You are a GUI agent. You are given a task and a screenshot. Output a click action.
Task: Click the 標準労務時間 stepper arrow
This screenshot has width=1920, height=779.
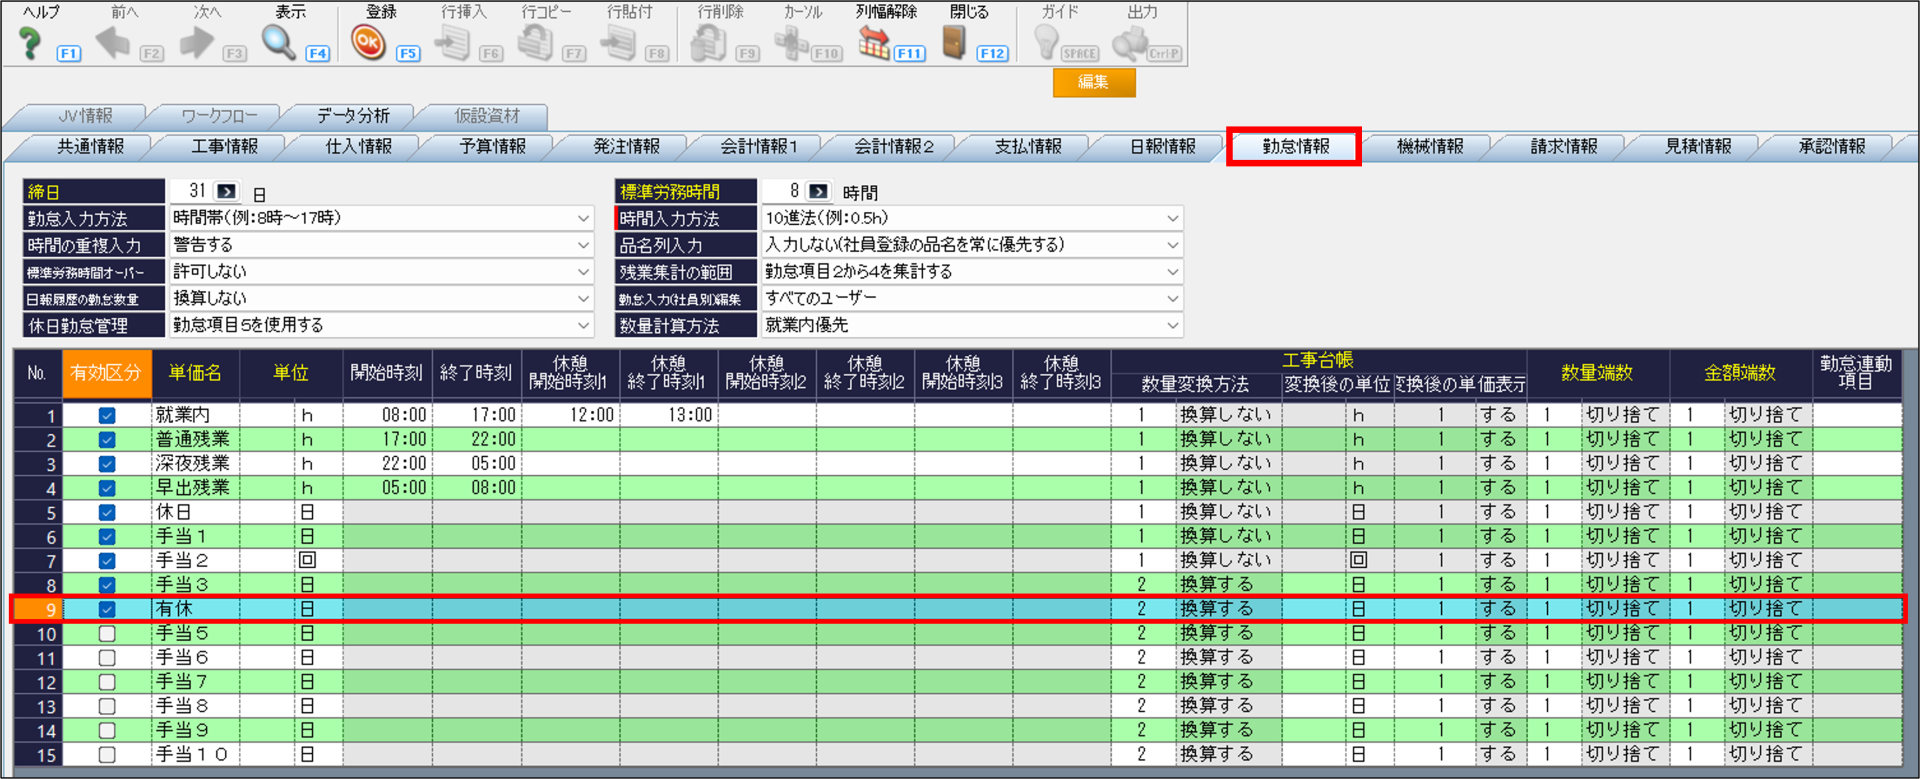coord(818,191)
